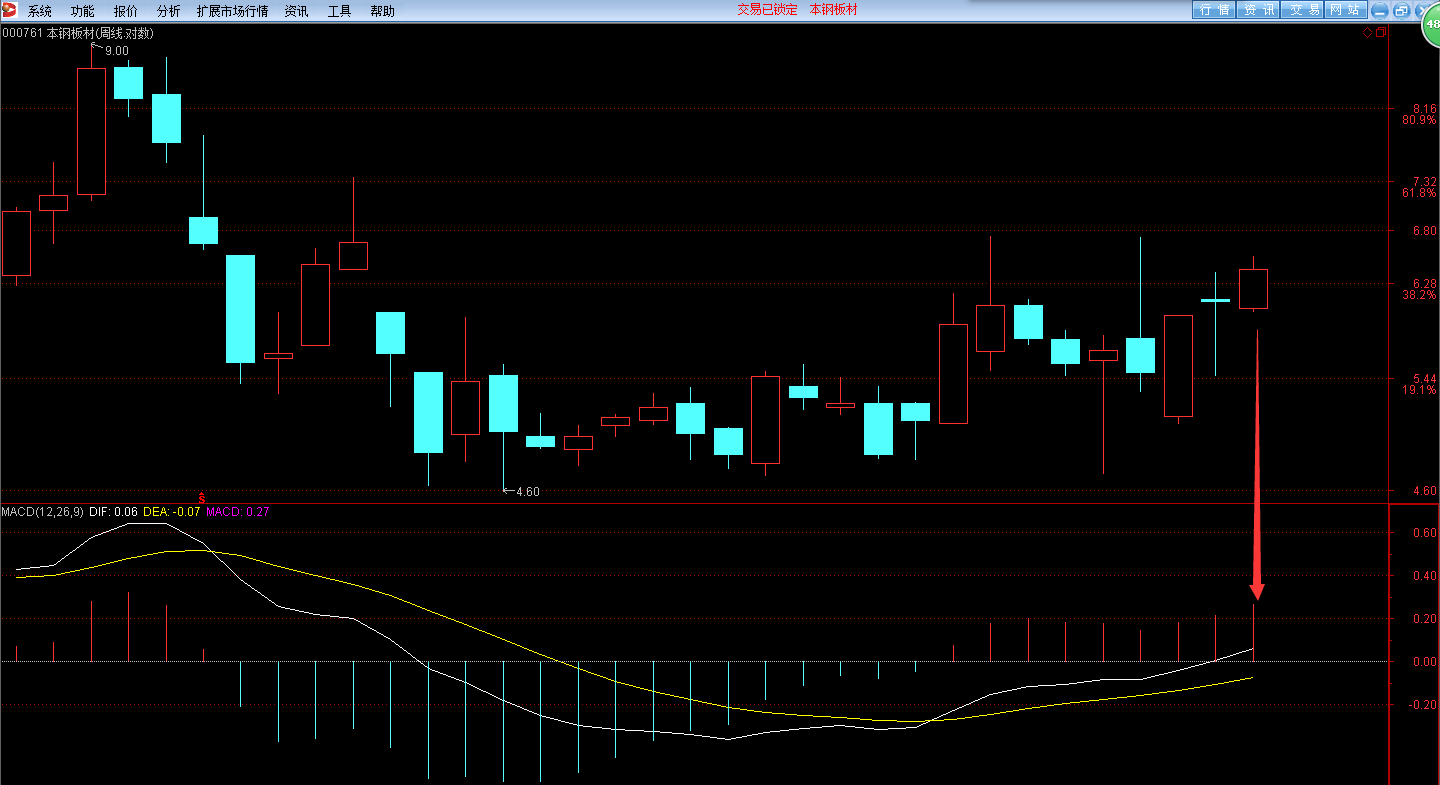Click the red app logo icon

click(10, 10)
